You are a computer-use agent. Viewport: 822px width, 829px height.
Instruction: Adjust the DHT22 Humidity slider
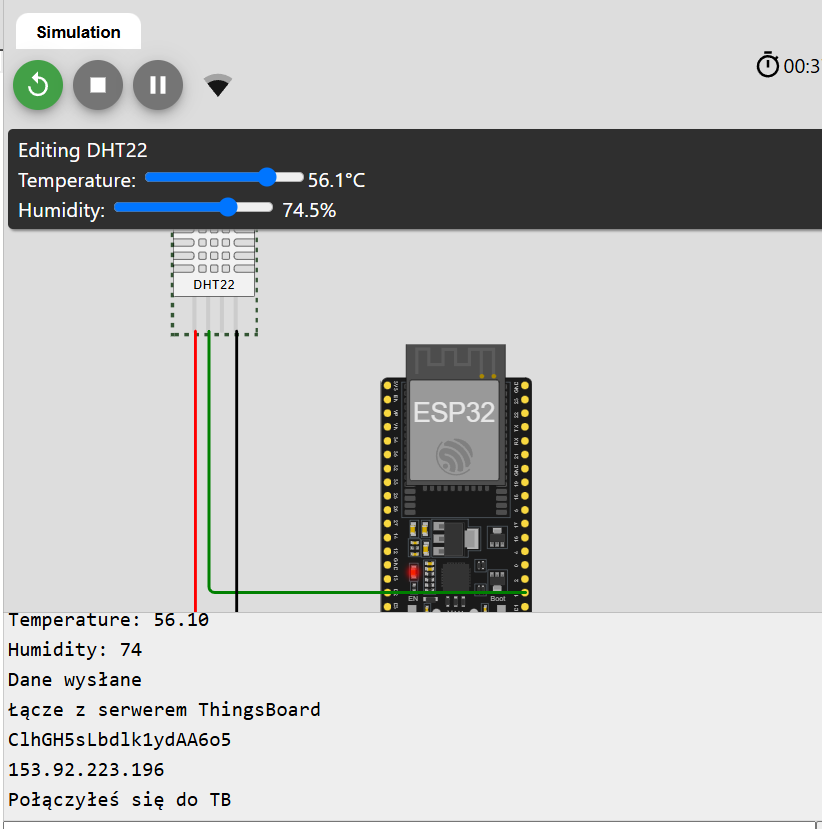point(193,207)
